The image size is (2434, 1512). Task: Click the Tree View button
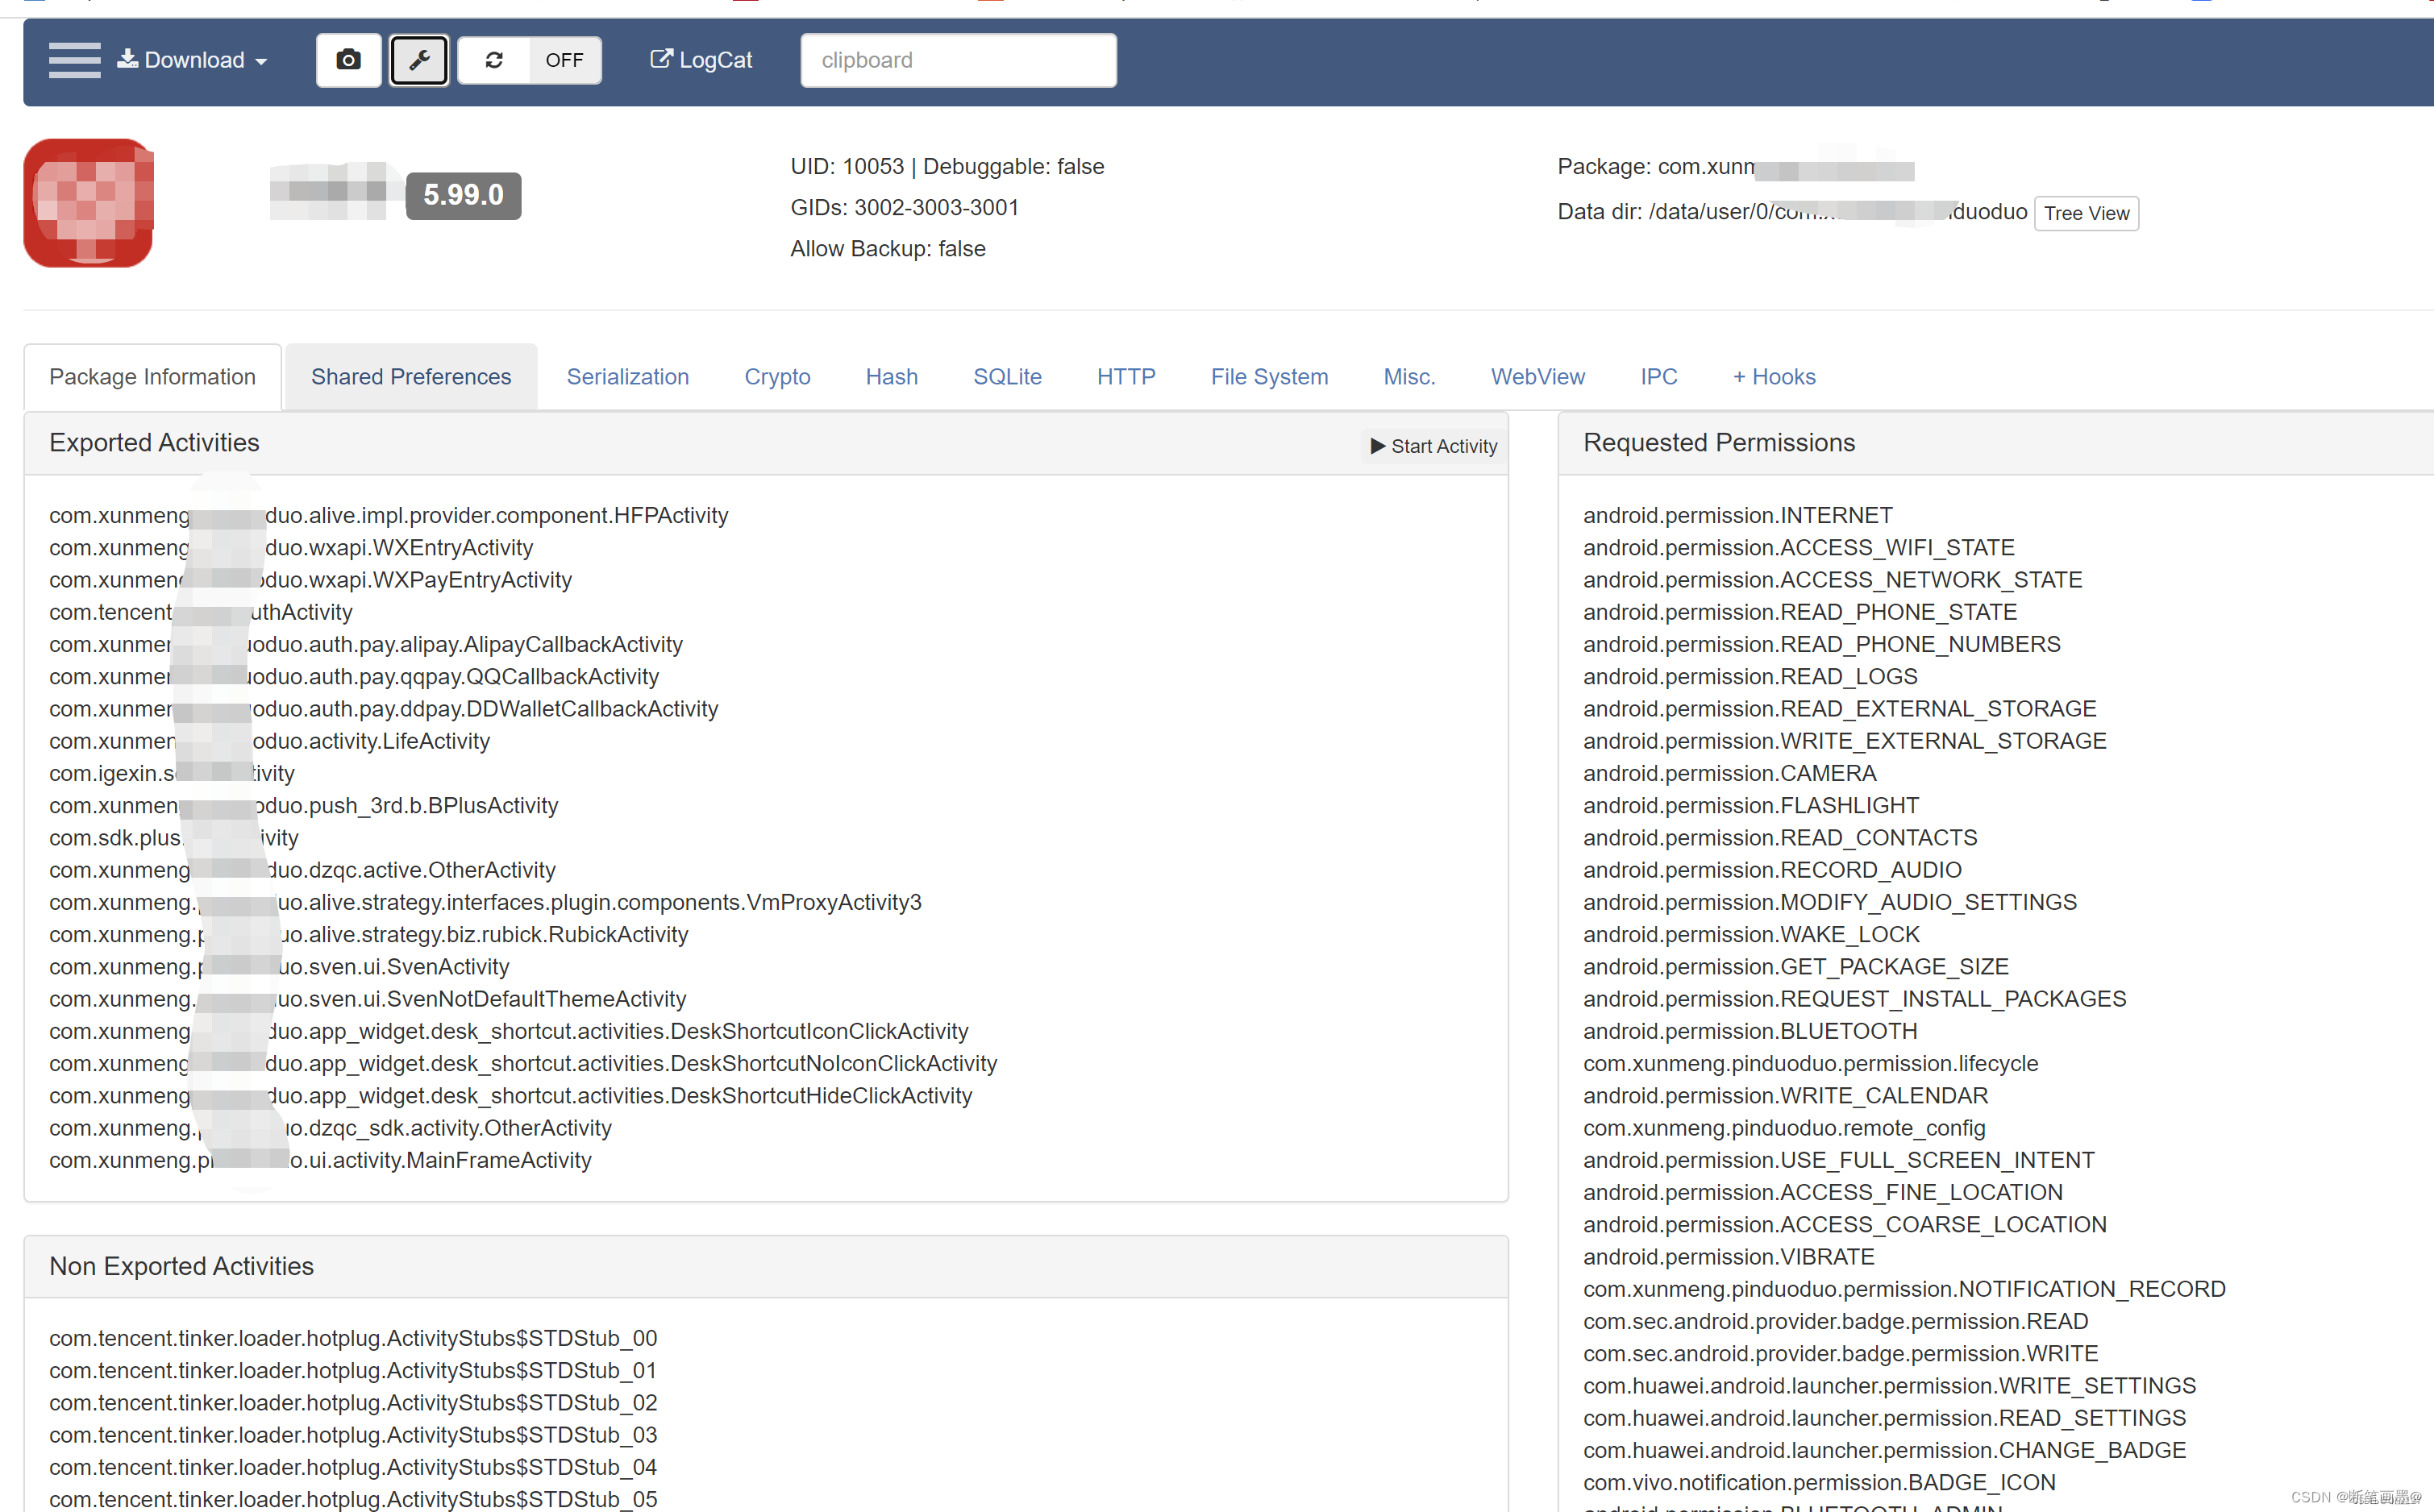[x=2085, y=213]
